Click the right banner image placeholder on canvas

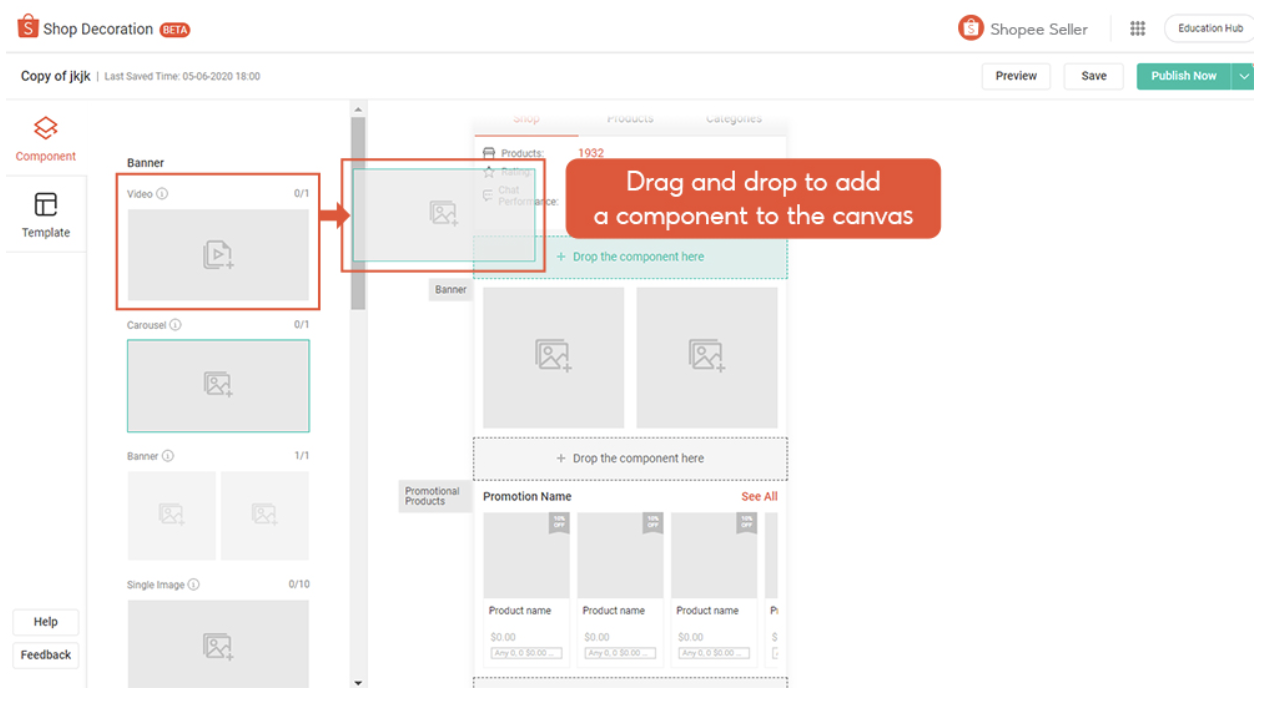click(707, 358)
